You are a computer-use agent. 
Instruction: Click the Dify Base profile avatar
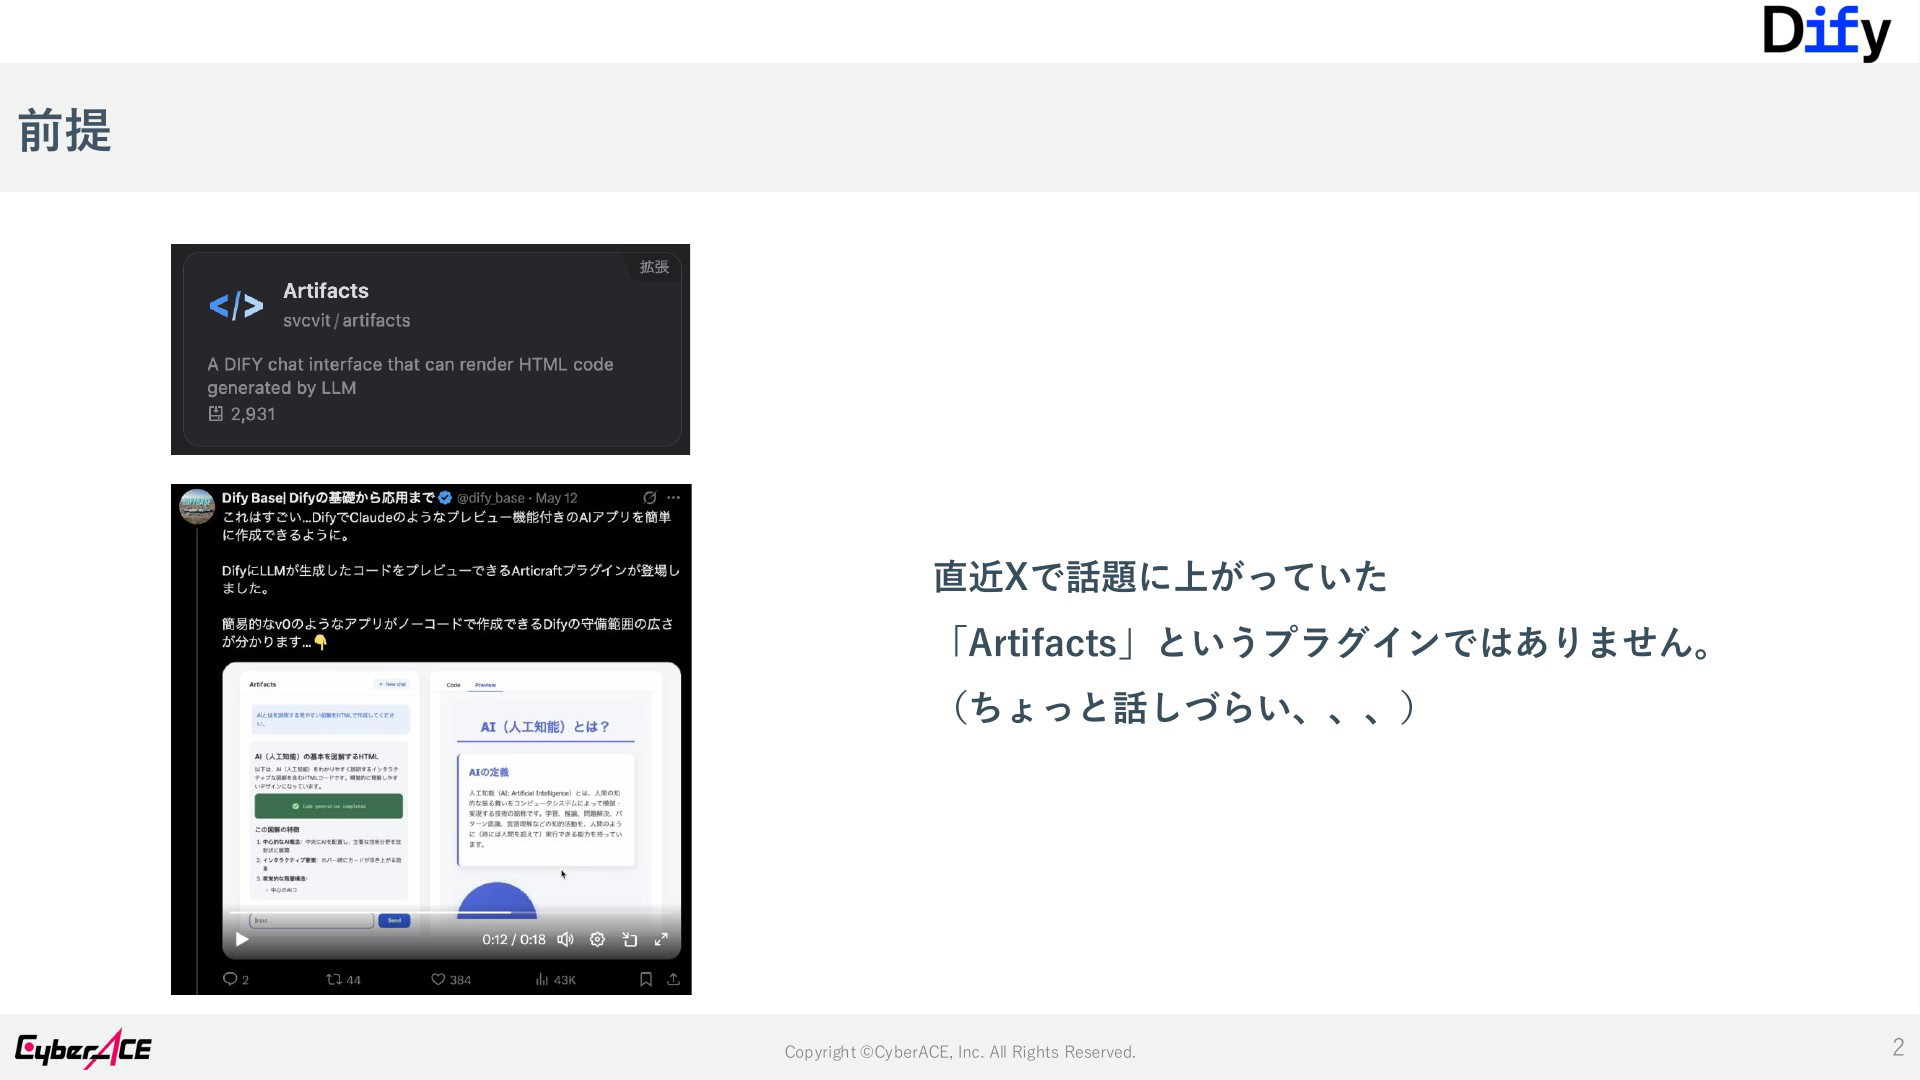(x=197, y=506)
